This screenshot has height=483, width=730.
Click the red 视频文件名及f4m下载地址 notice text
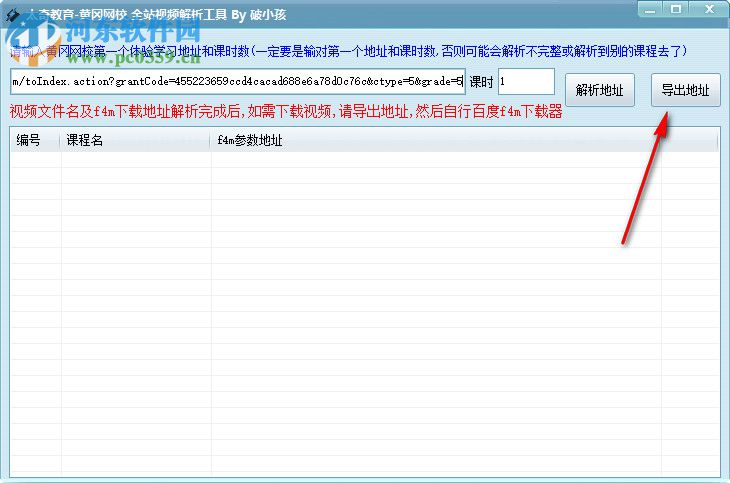pyautogui.click(x=286, y=112)
